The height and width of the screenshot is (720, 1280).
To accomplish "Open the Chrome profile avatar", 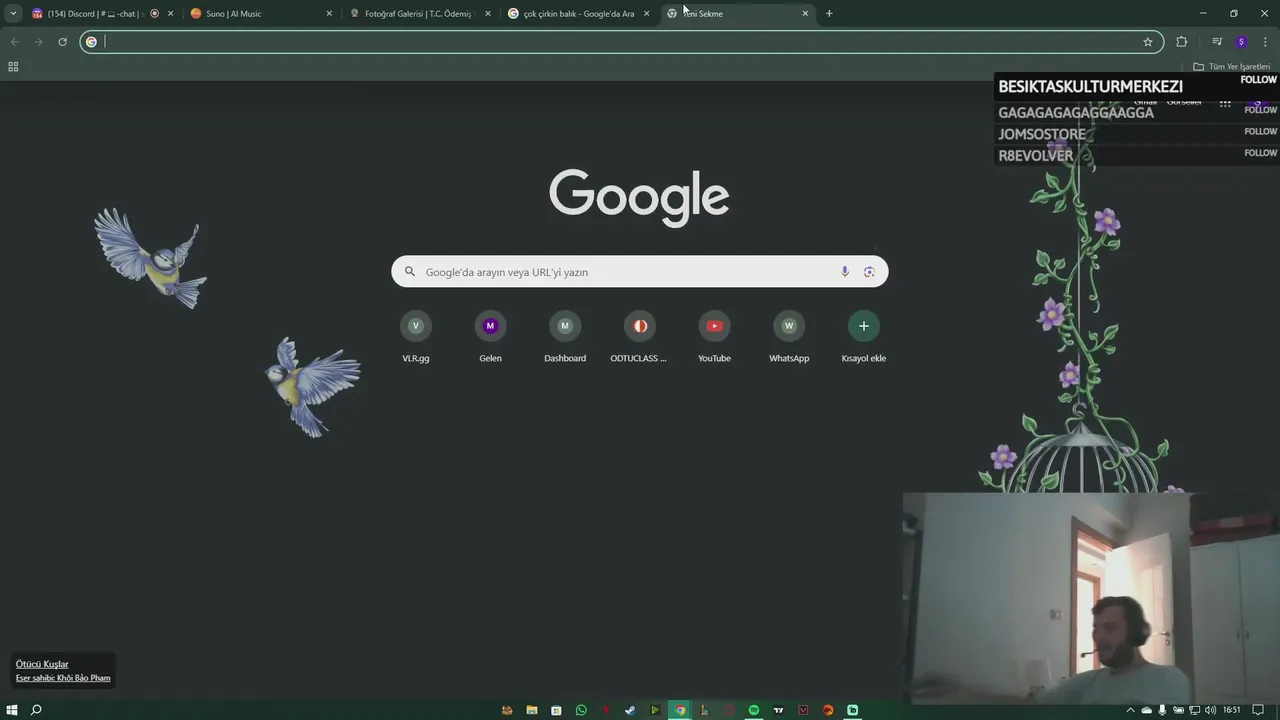I will pos(1241,42).
